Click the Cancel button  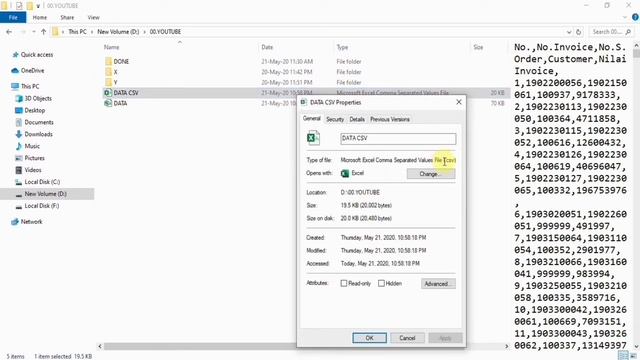pos(407,338)
